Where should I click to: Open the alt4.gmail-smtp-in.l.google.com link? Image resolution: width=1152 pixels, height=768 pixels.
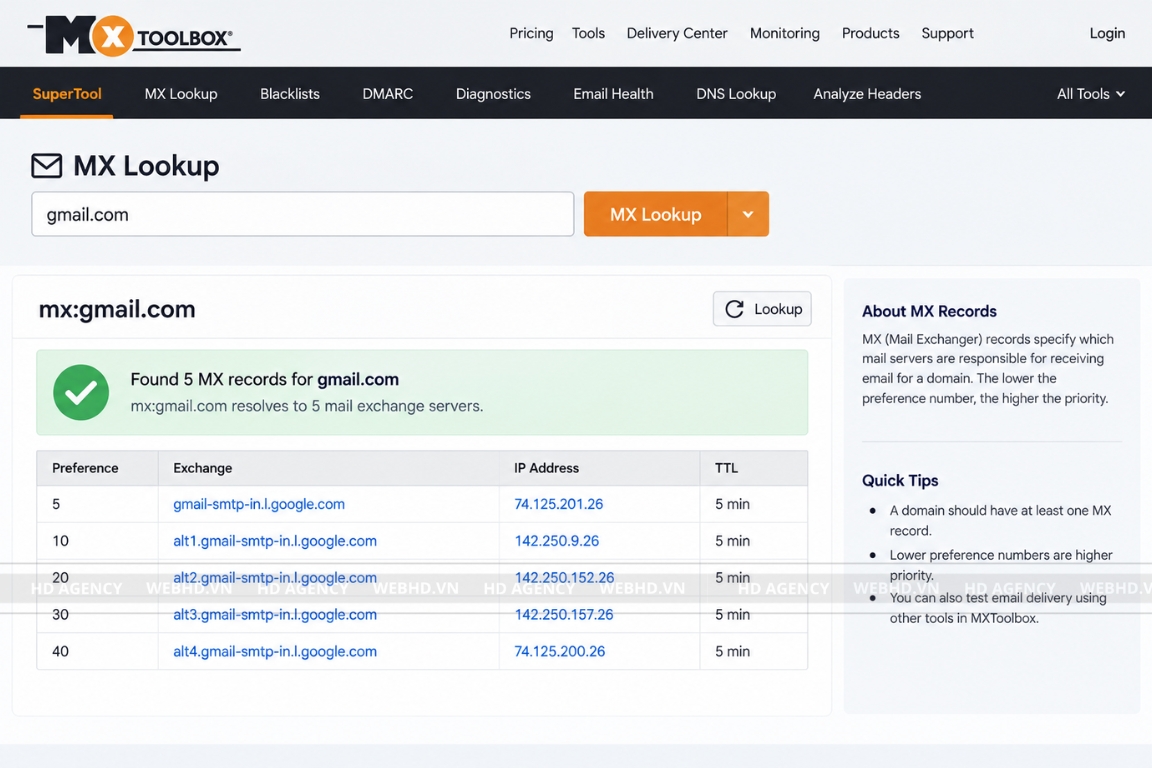(275, 651)
